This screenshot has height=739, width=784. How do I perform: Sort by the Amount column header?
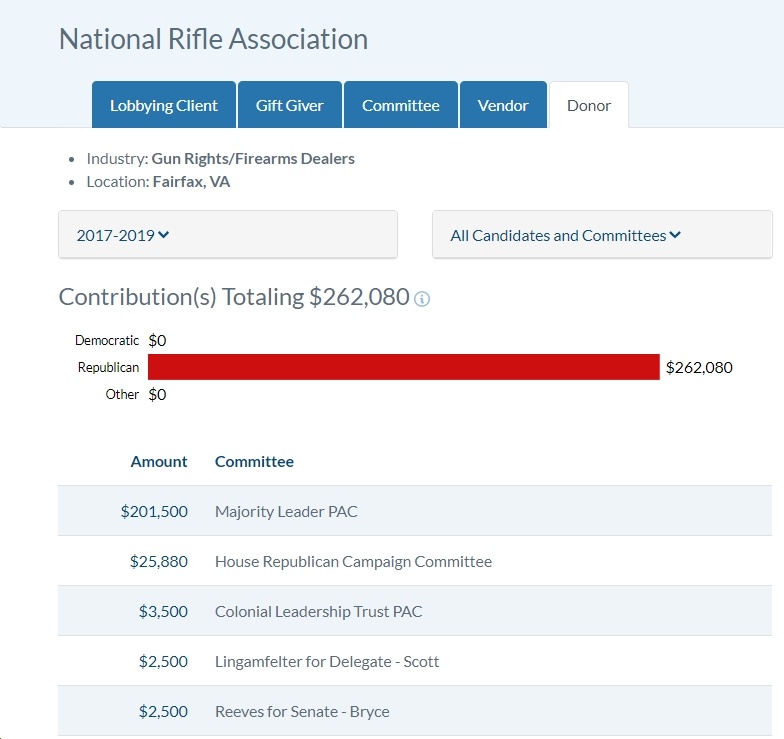(x=158, y=462)
